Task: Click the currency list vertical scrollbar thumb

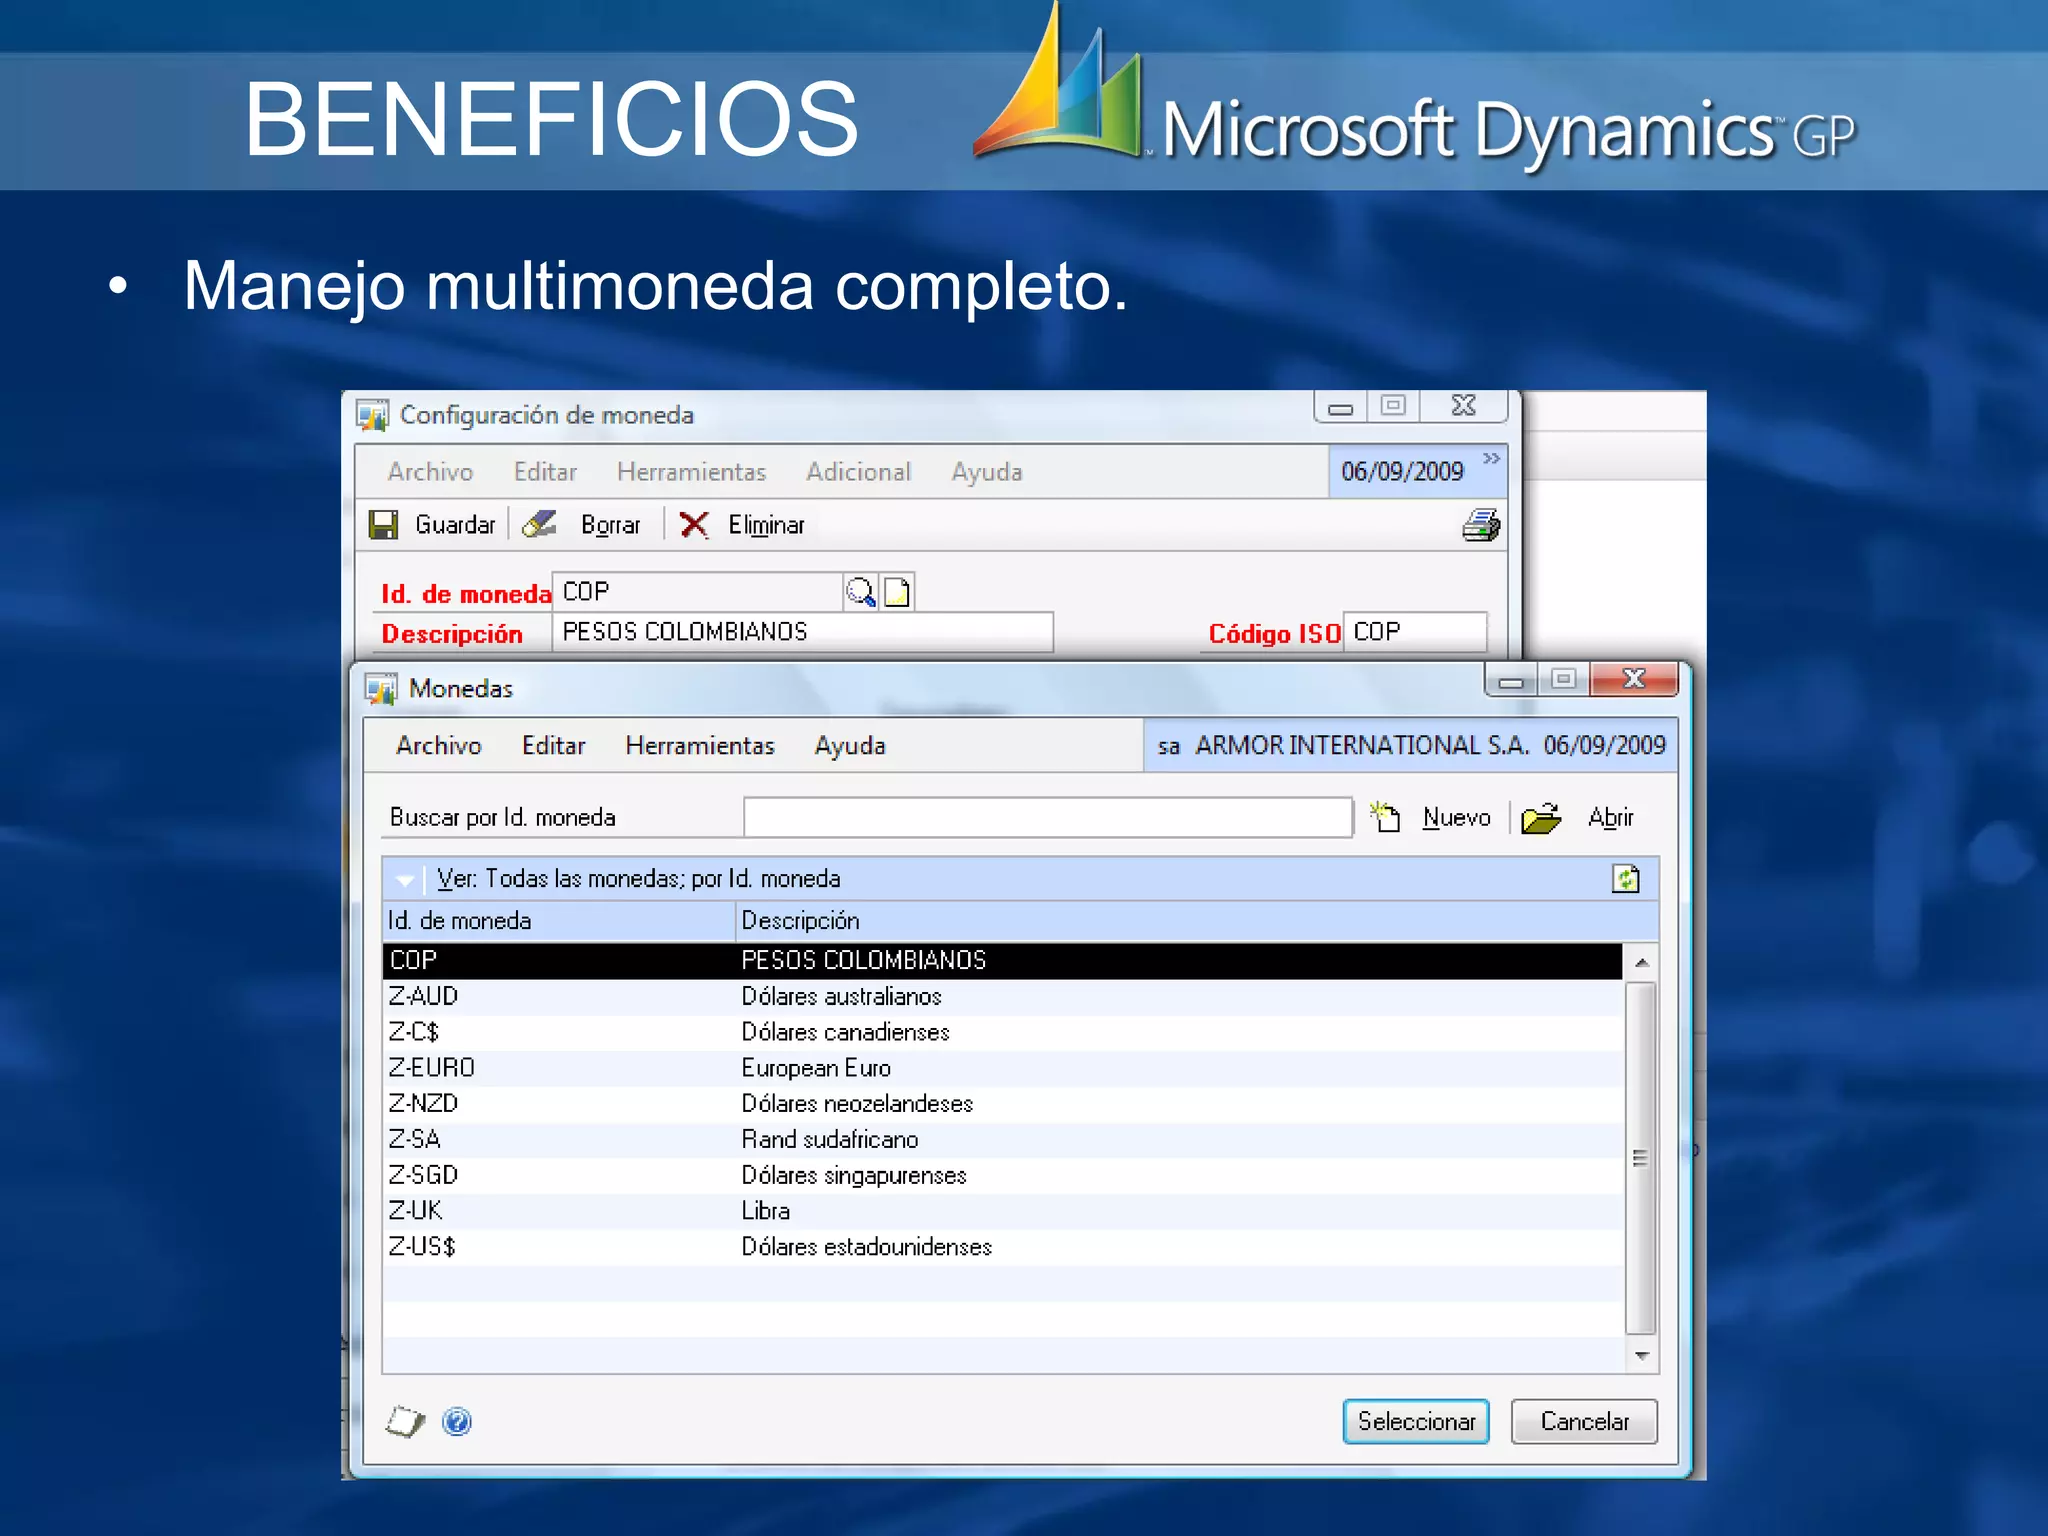Action: point(1640,1158)
